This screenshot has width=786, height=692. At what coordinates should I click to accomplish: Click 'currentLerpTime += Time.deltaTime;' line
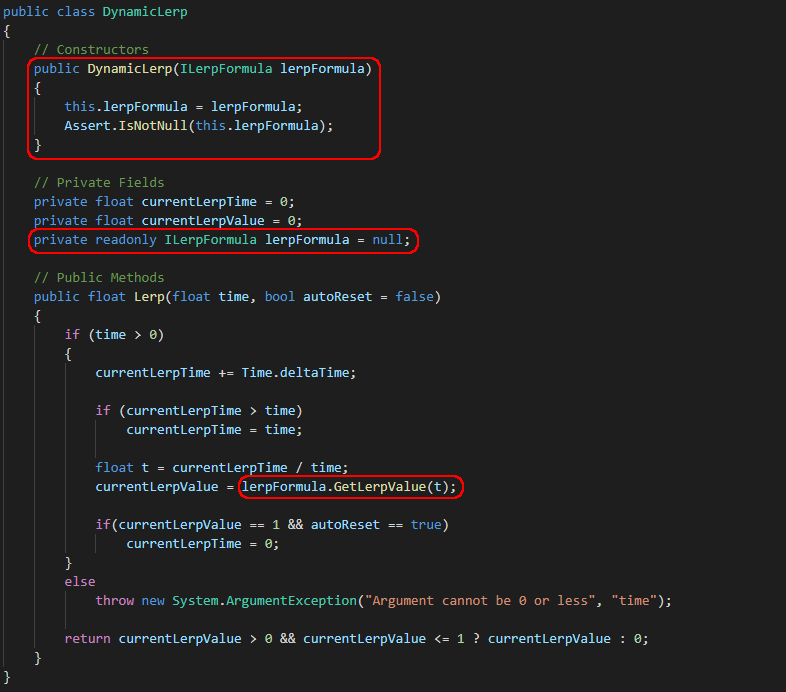tap(226, 373)
